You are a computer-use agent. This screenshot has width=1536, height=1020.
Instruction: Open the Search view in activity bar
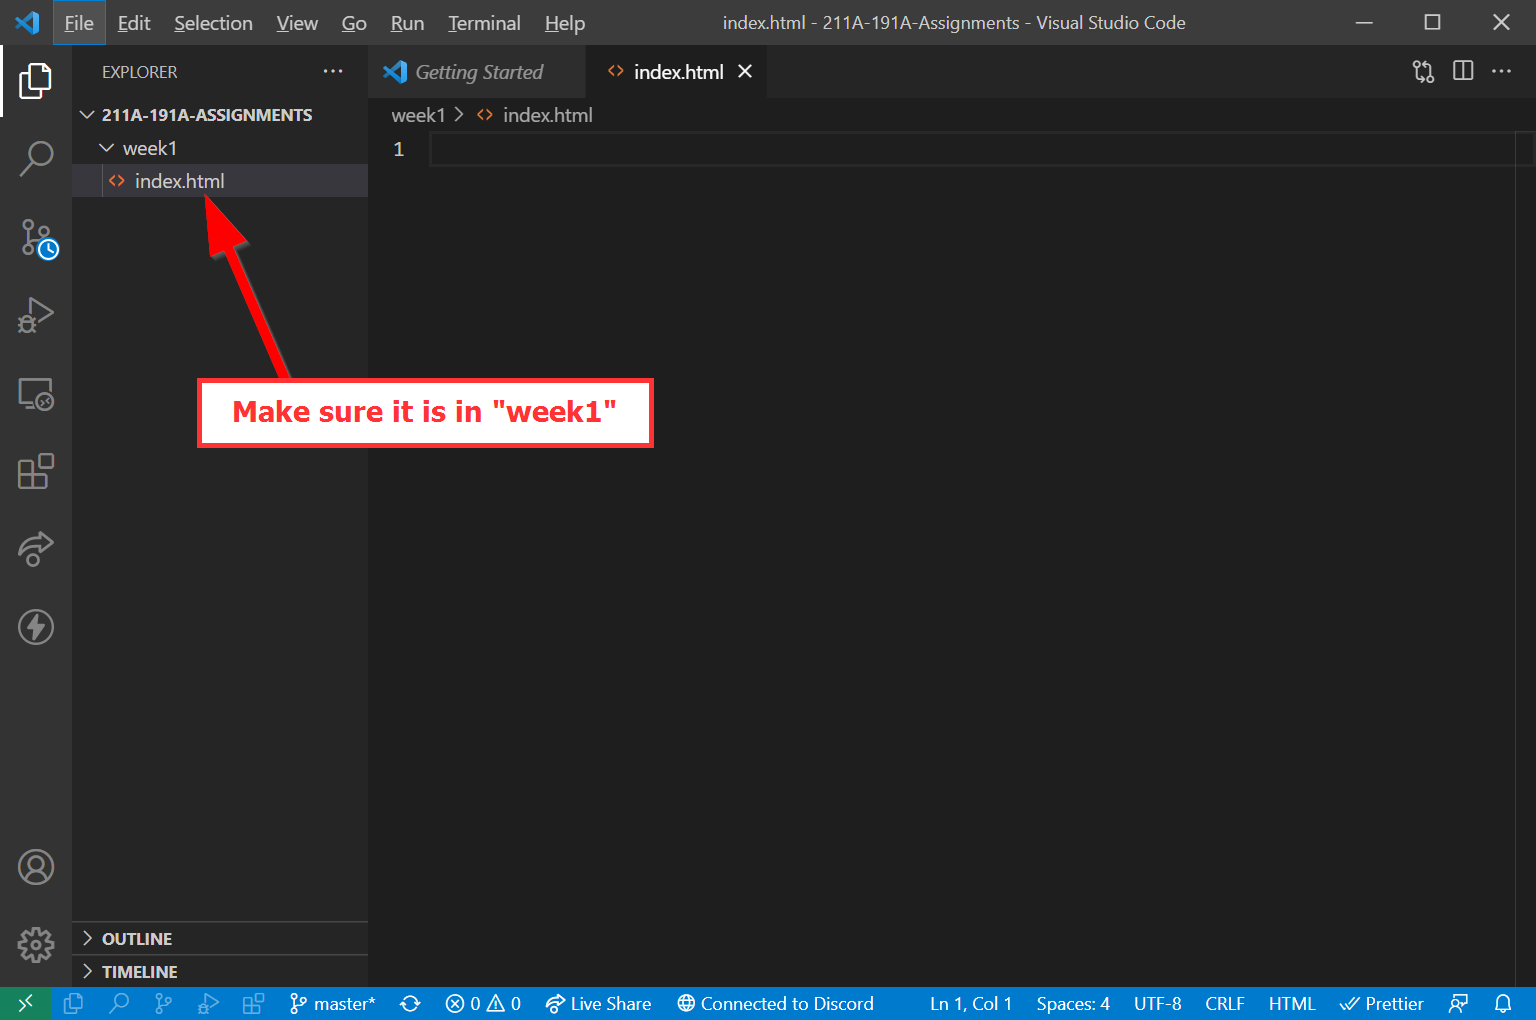click(x=36, y=158)
